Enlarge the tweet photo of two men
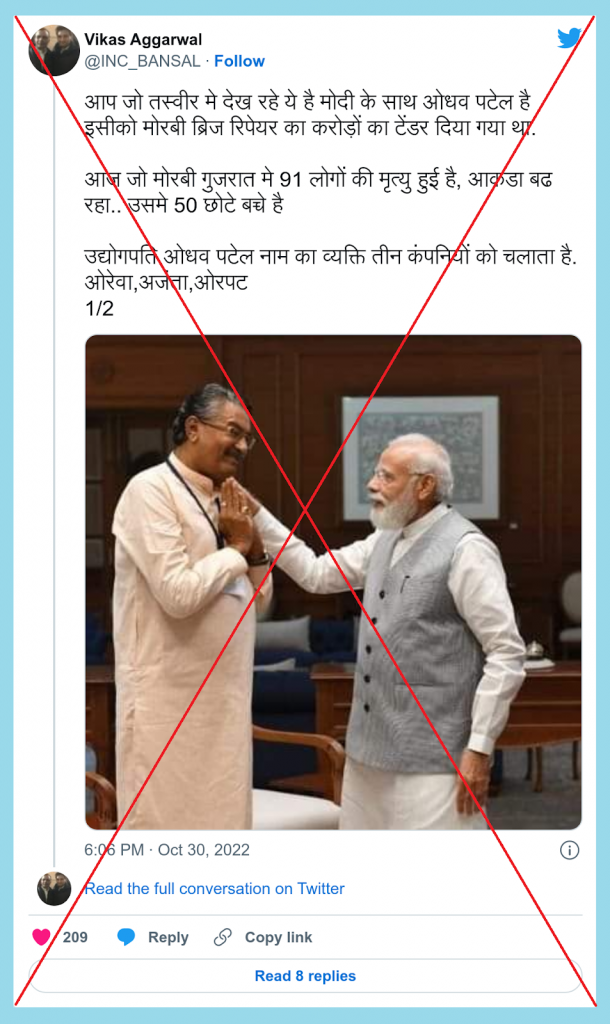Image resolution: width=610 pixels, height=1024 pixels. (333, 583)
